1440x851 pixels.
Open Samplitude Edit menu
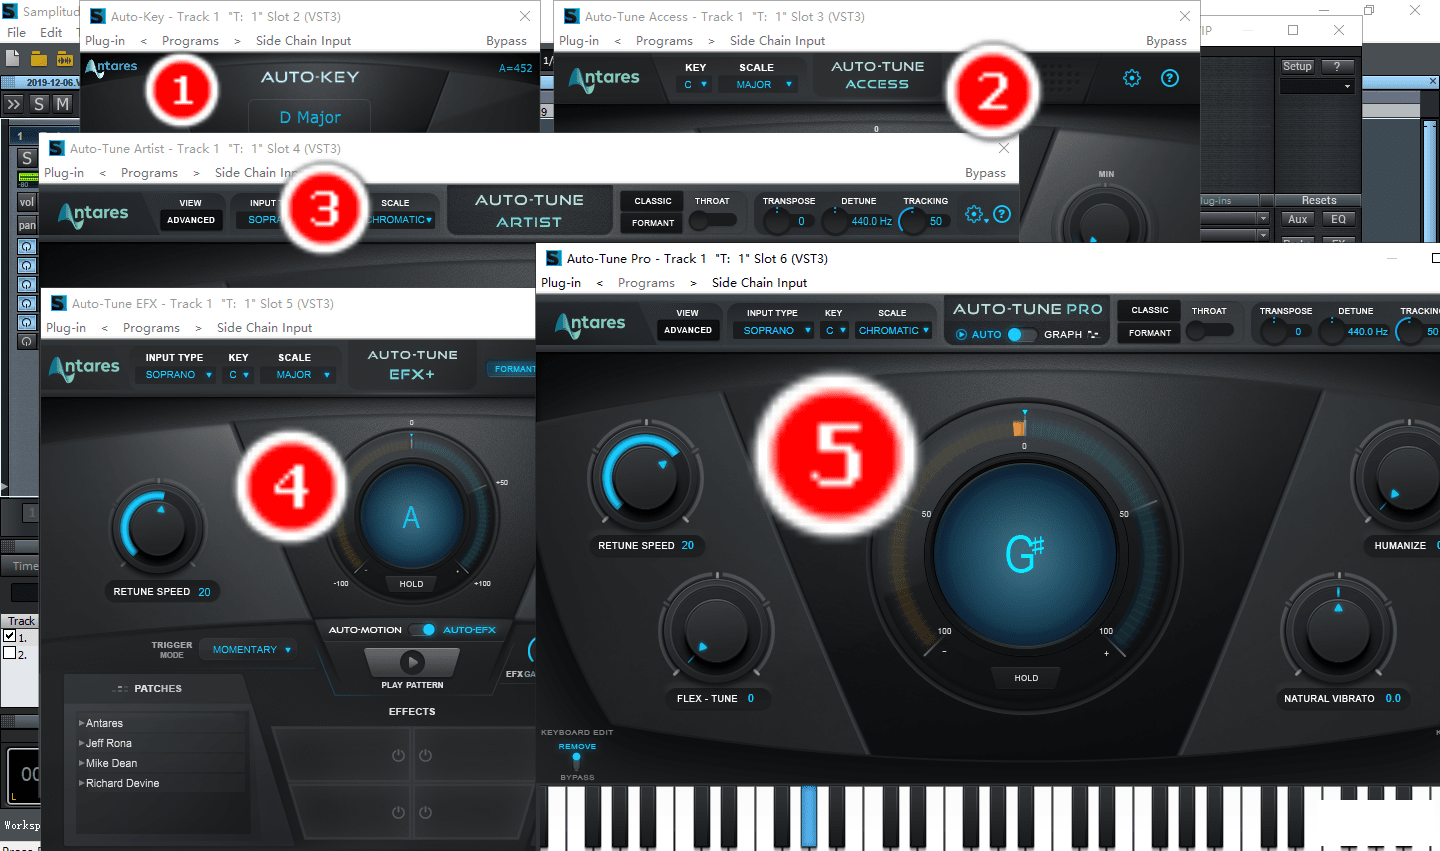click(x=51, y=32)
